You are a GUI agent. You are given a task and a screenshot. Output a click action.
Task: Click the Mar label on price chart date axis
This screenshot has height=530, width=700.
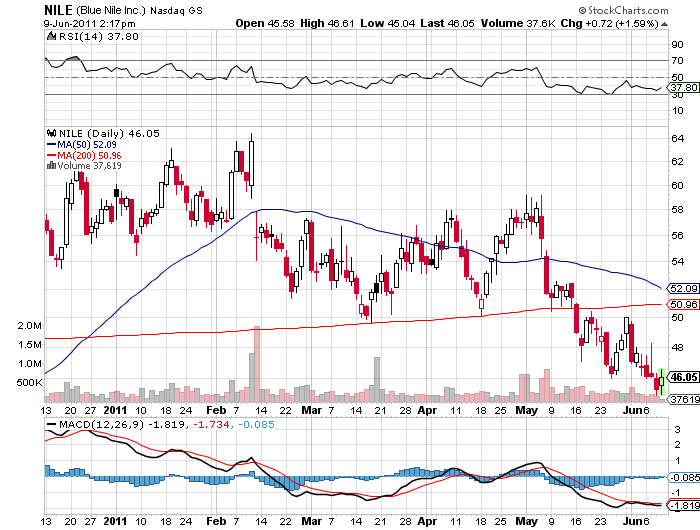click(311, 410)
